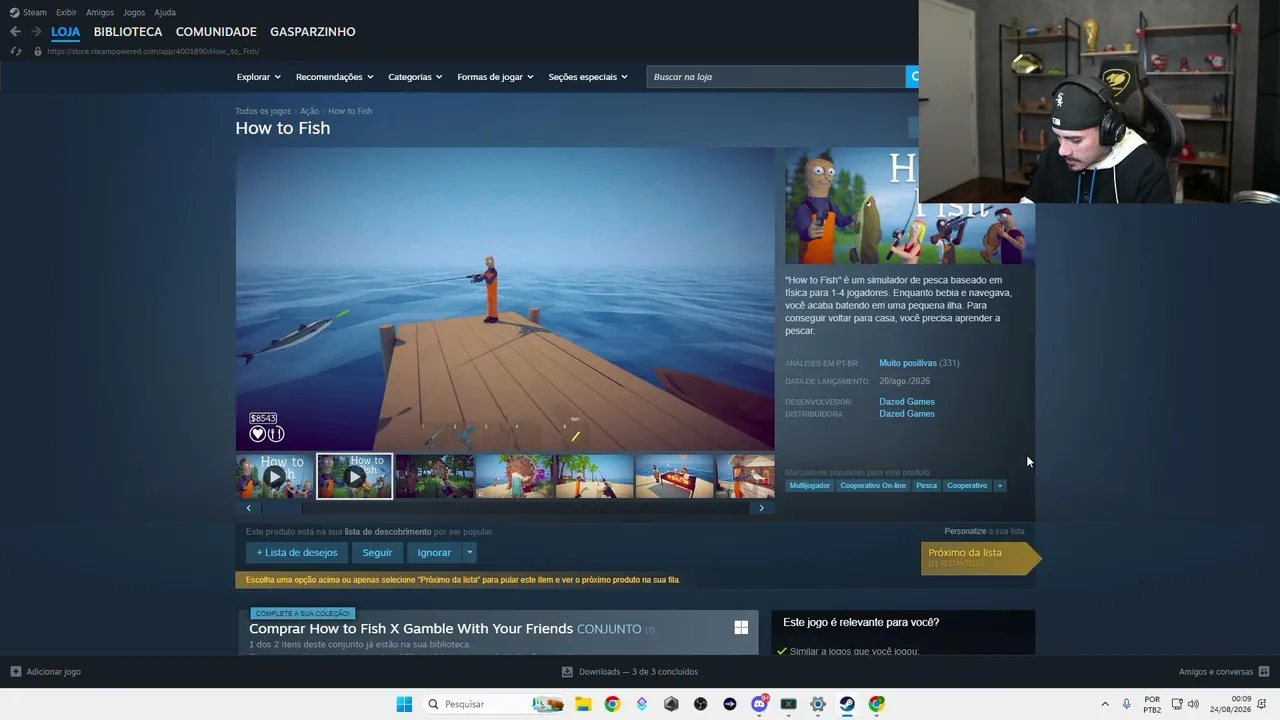
Task: Open the spinning wheel screenshot thumbnail
Action: pos(514,476)
